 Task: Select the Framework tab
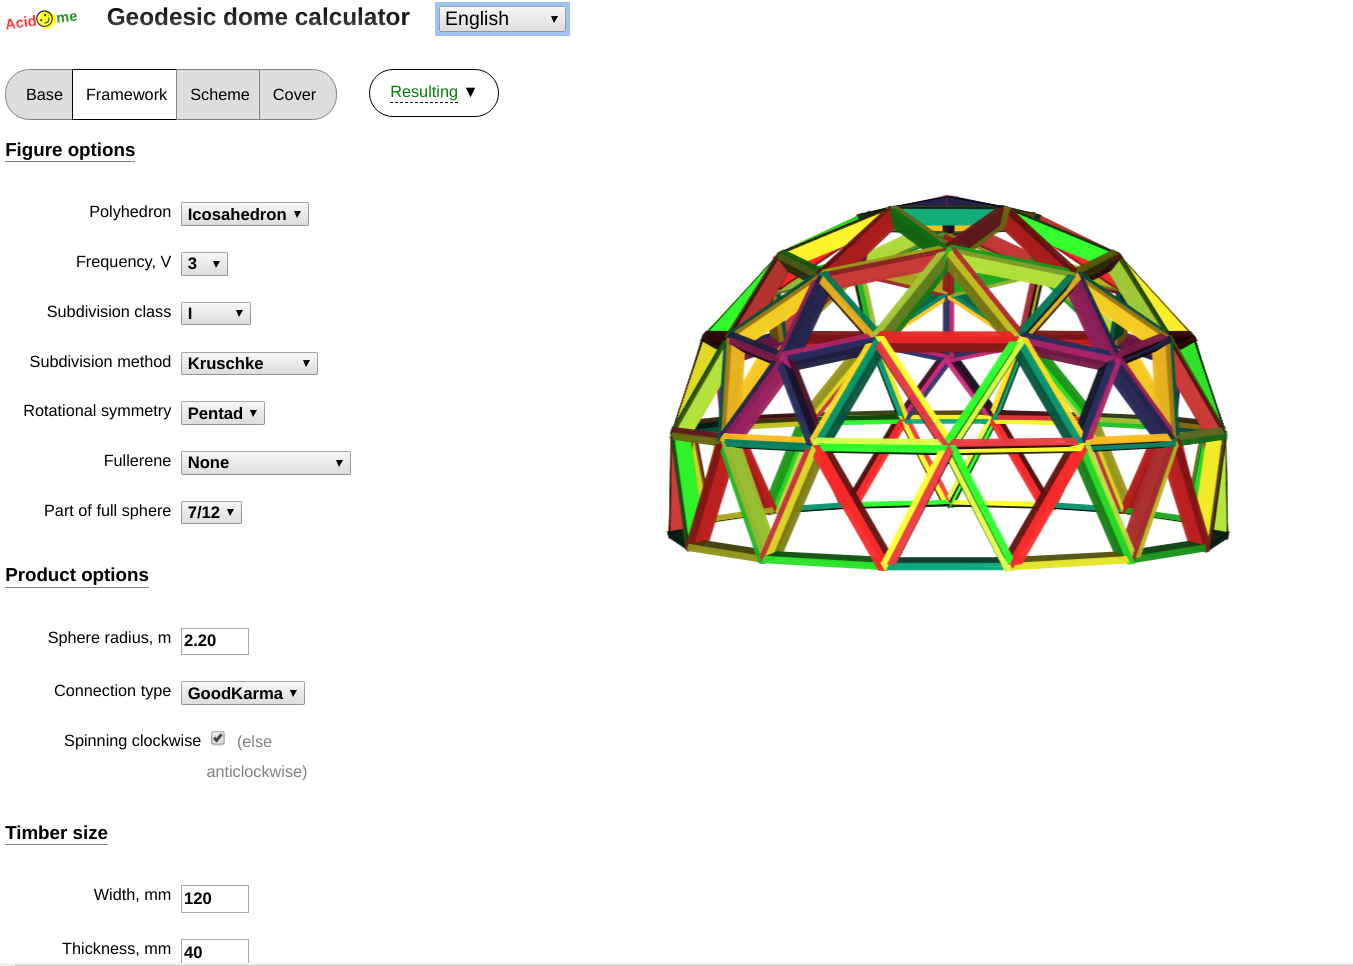point(126,95)
